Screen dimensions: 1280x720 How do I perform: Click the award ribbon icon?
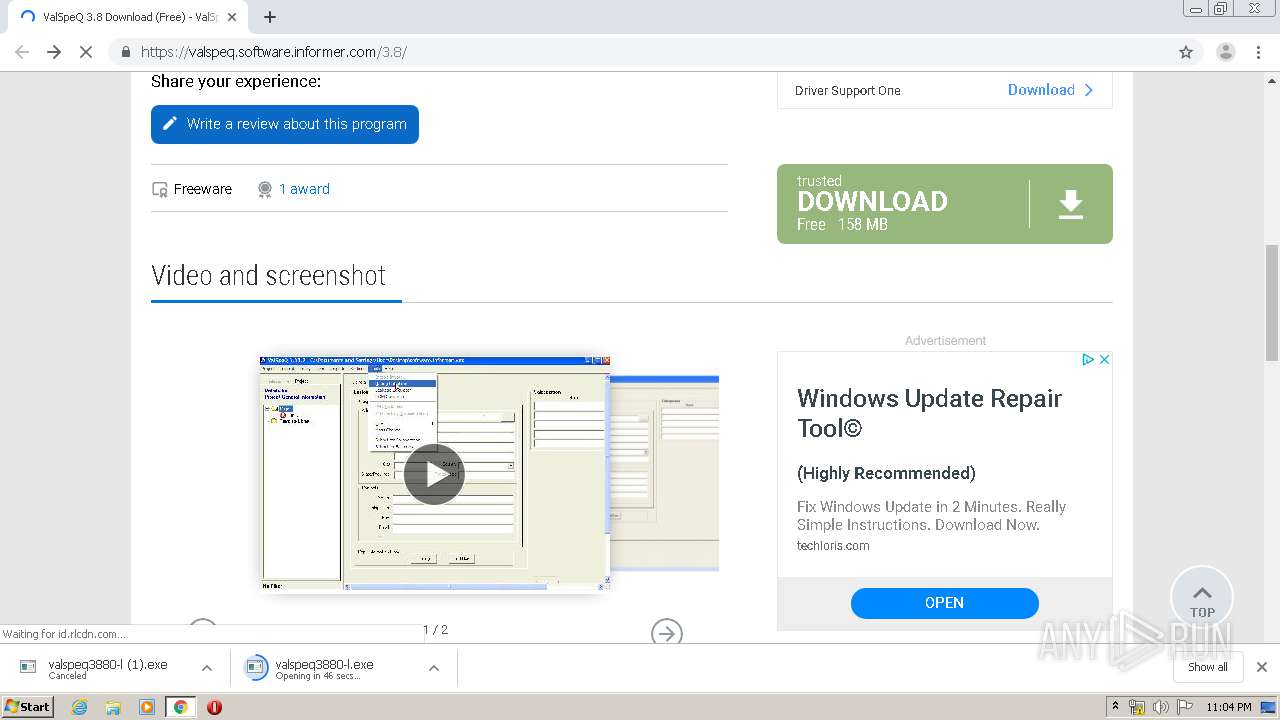point(265,189)
